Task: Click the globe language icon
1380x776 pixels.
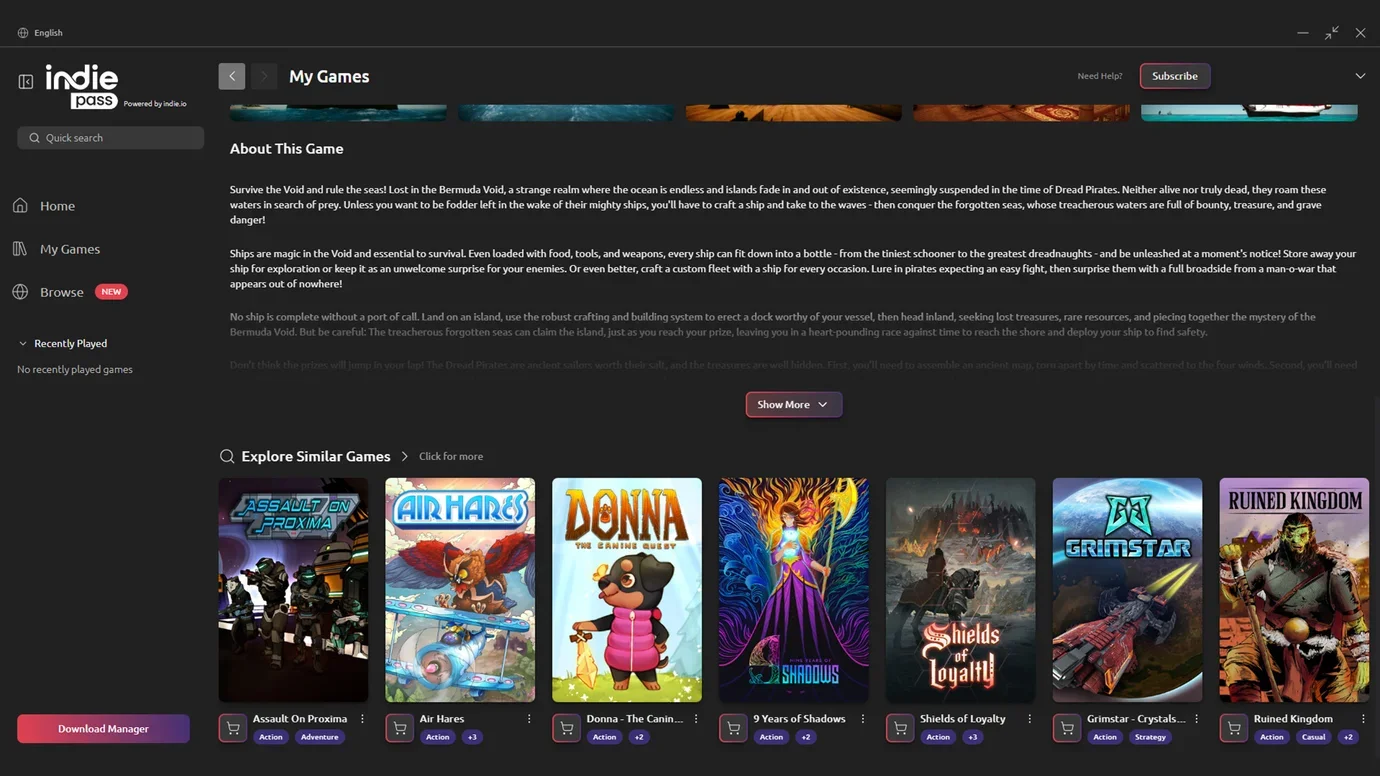Action: coord(23,33)
